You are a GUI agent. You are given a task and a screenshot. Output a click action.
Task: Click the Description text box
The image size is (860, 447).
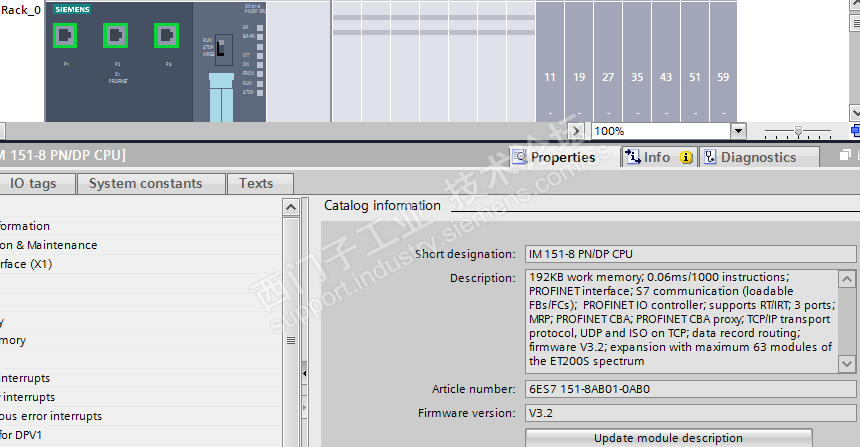(x=682, y=321)
